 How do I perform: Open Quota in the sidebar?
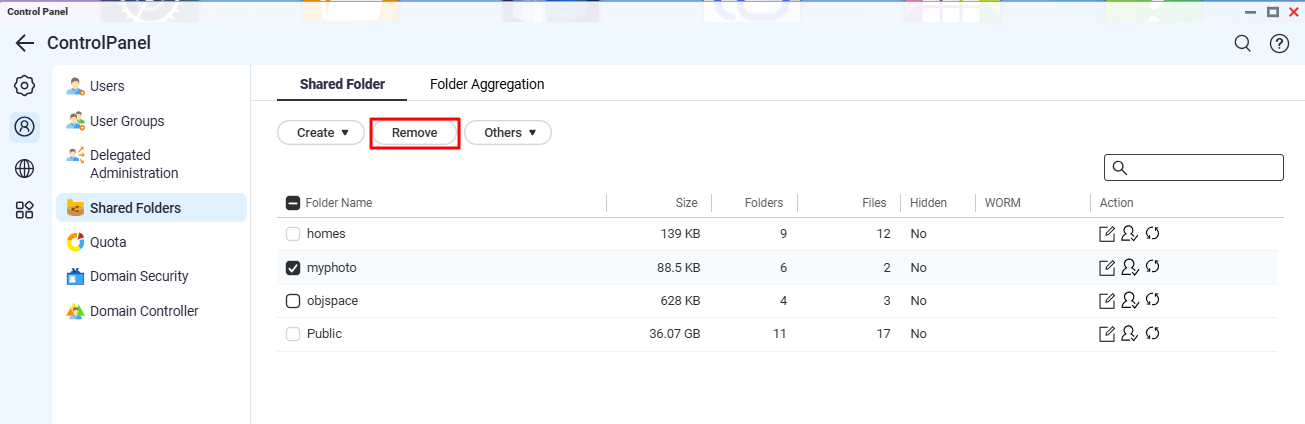coord(108,242)
